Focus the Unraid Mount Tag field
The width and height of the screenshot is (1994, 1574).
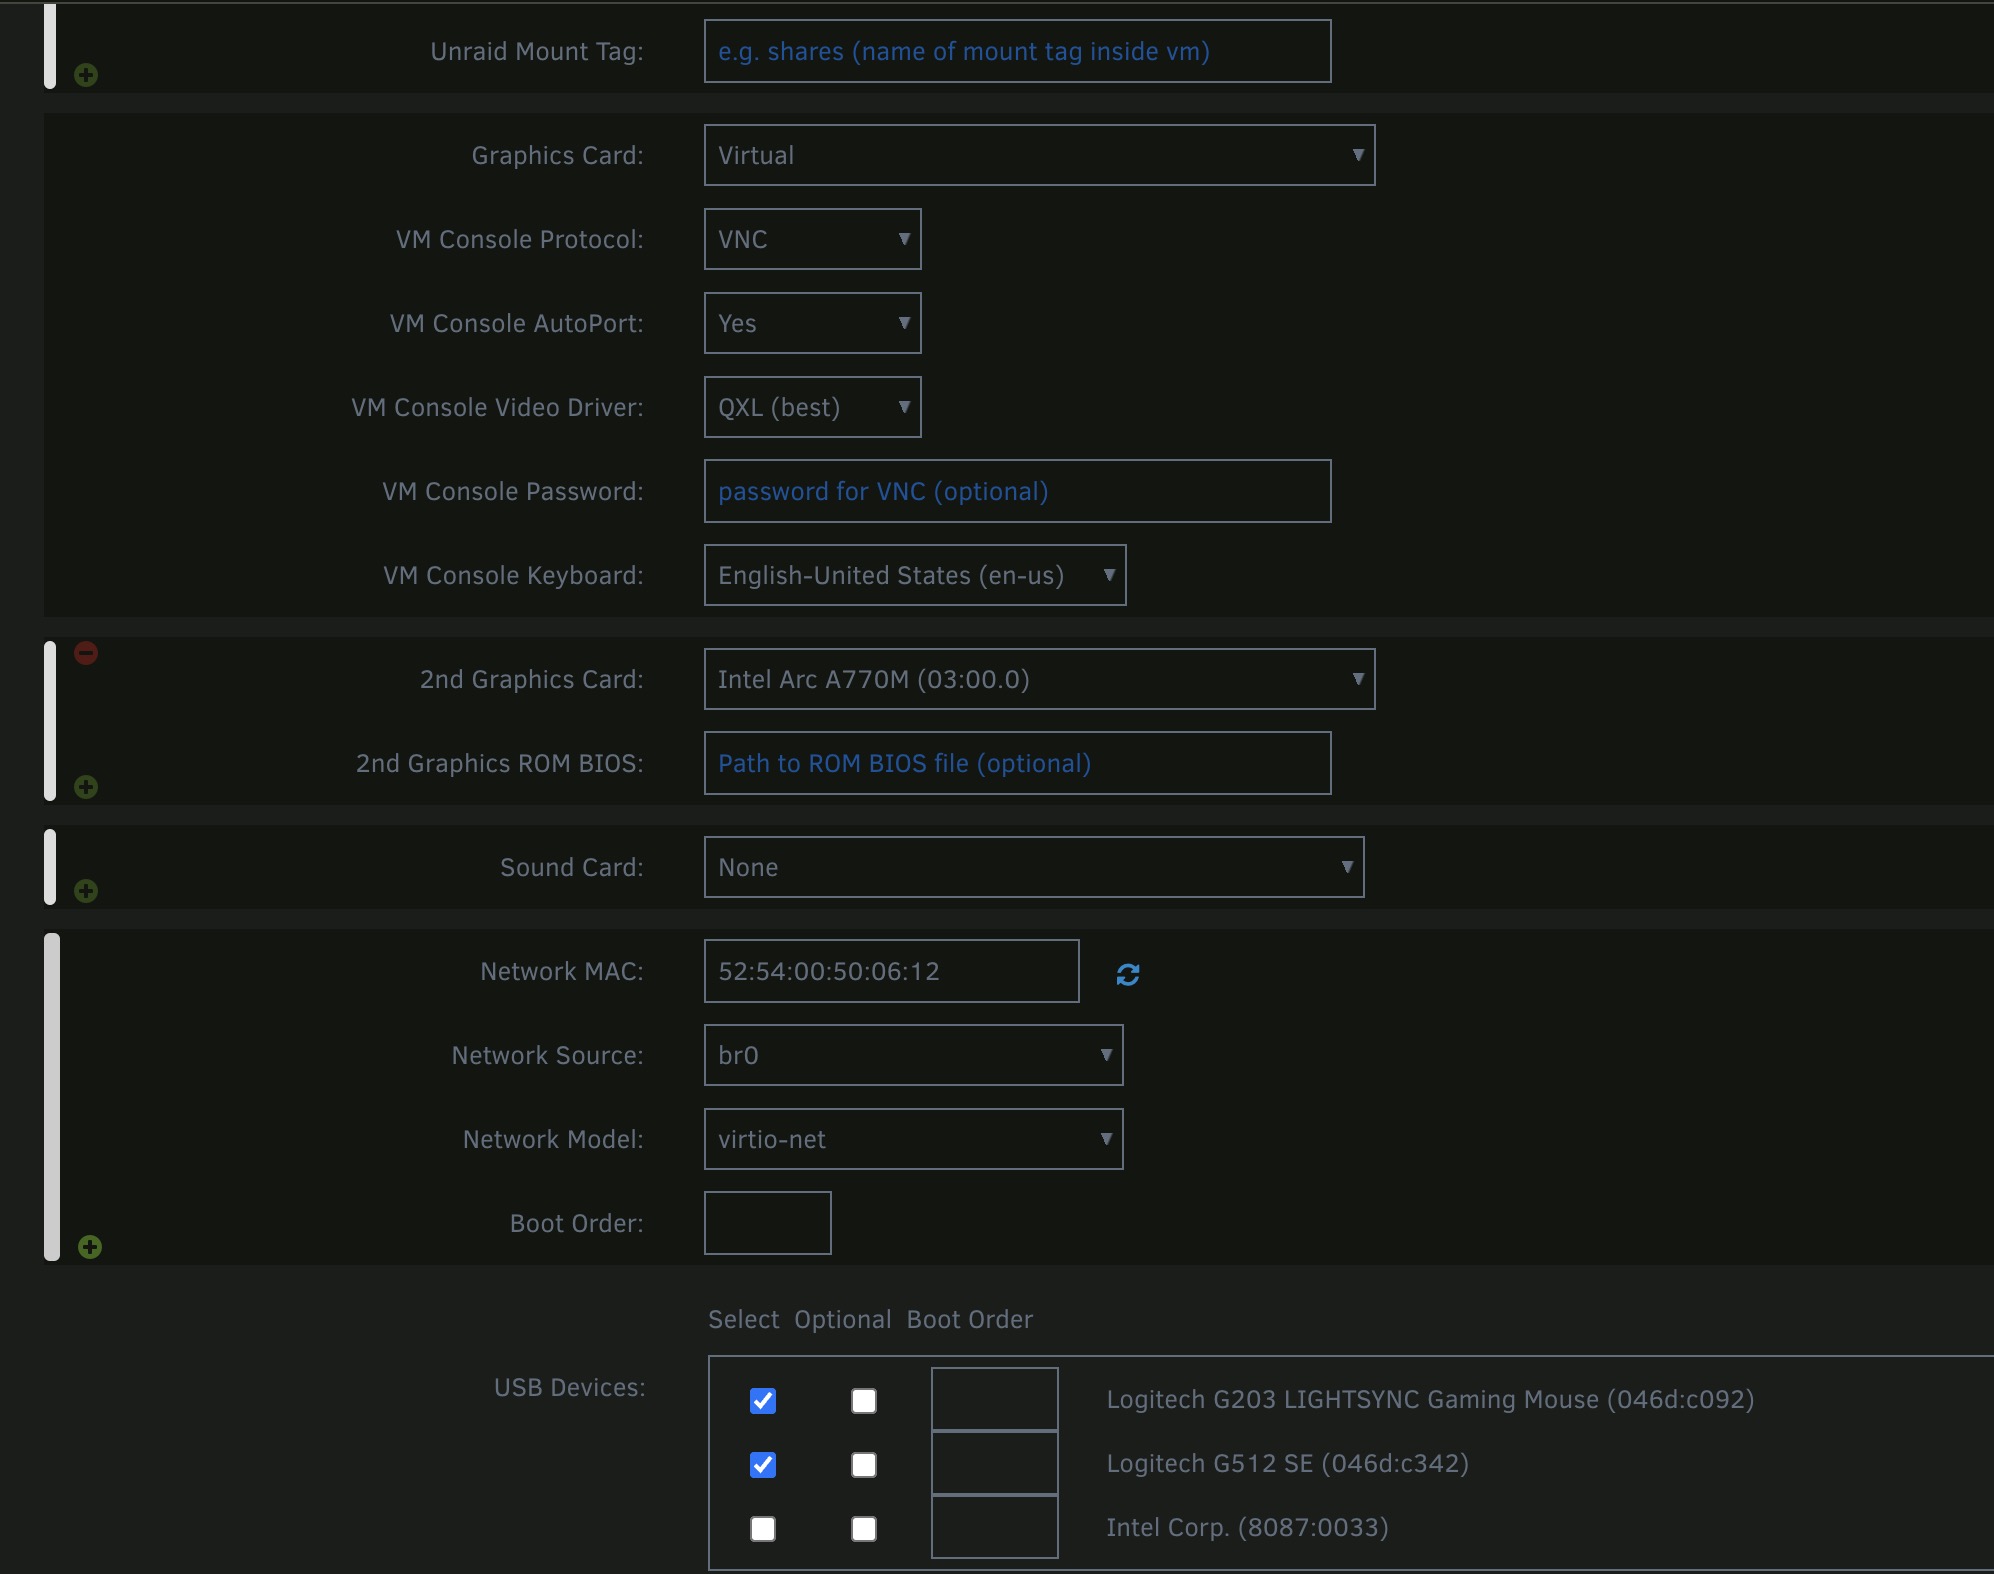pos(1017,51)
